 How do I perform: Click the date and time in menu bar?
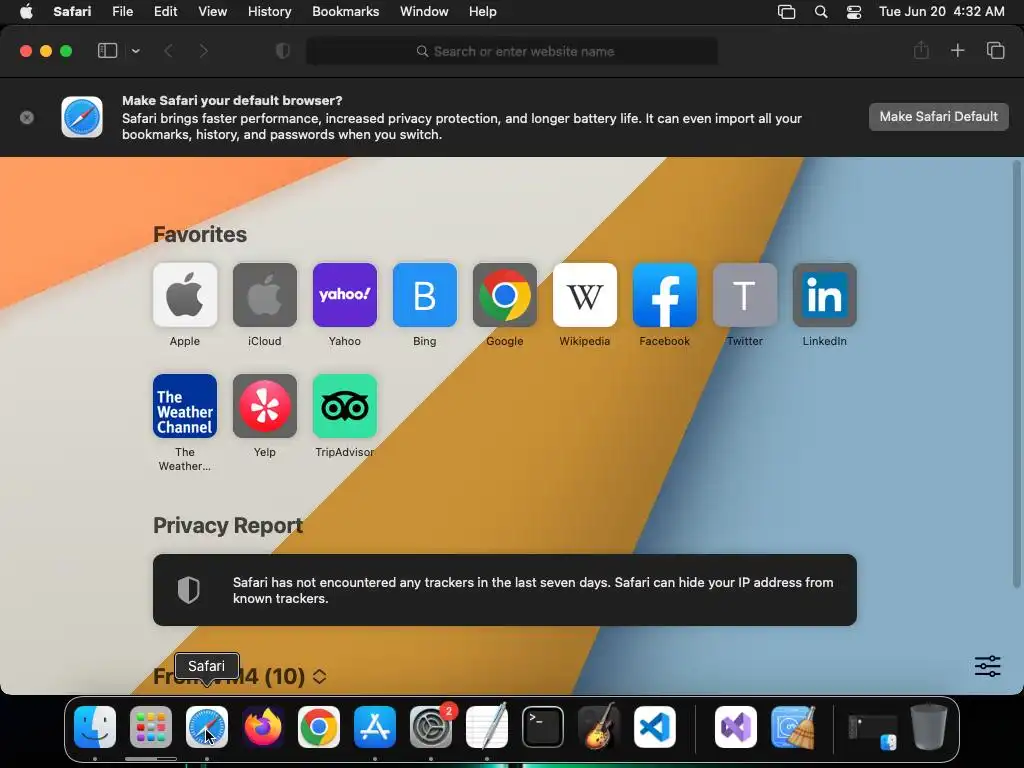pyautogui.click(x=942, y=12)
